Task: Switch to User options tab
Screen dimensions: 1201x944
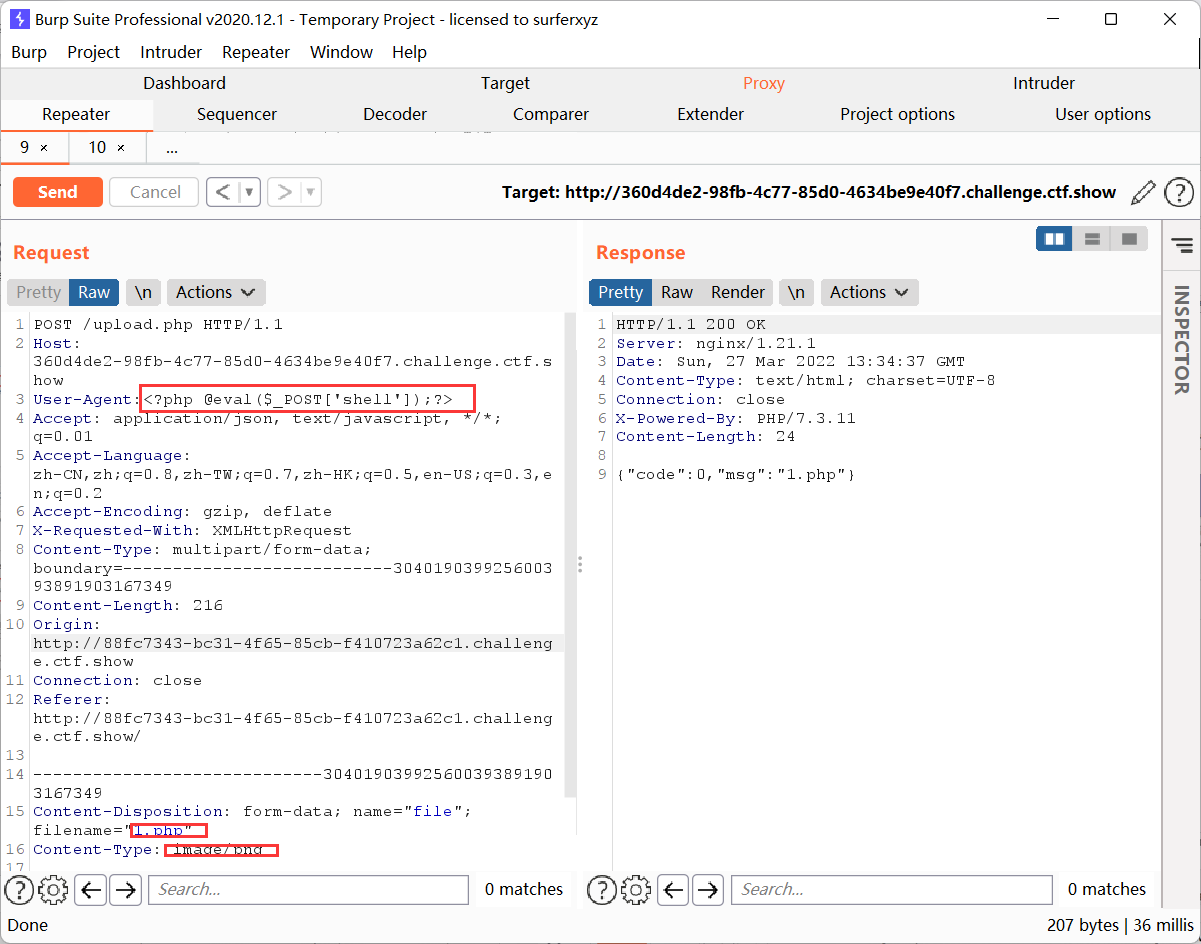Action: click(x=1103, y=114)
